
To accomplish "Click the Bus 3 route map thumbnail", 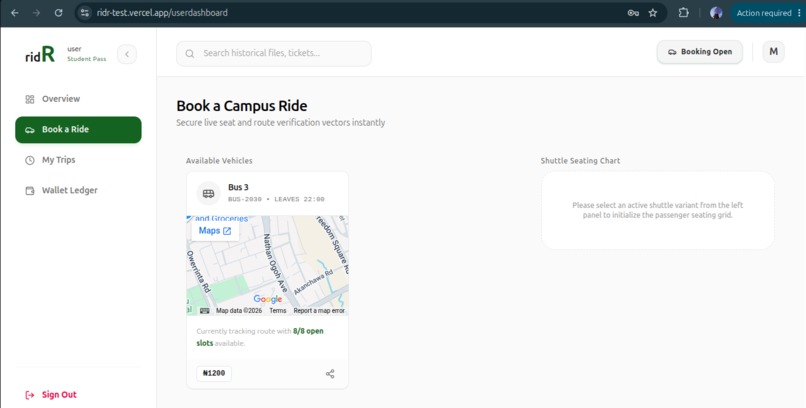I will coord(267,265).
